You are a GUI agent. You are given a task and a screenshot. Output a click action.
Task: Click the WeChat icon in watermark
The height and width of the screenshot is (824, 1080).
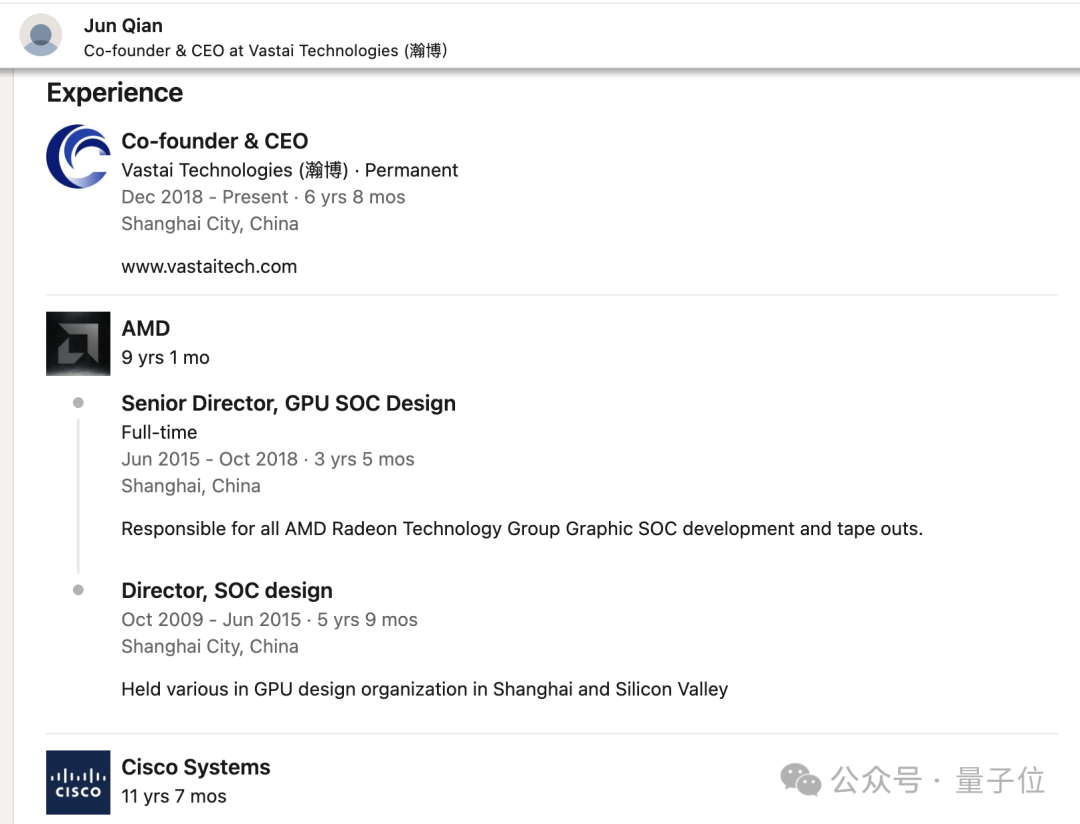(800, 780)
